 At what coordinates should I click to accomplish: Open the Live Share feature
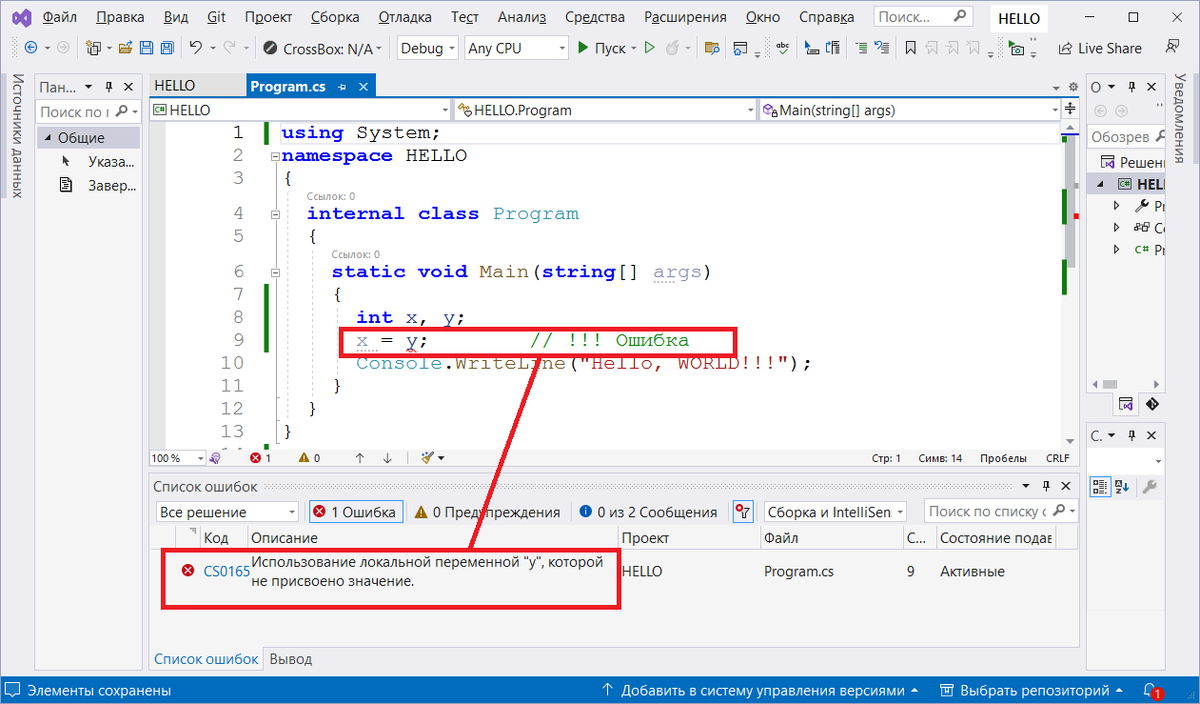1099,48
